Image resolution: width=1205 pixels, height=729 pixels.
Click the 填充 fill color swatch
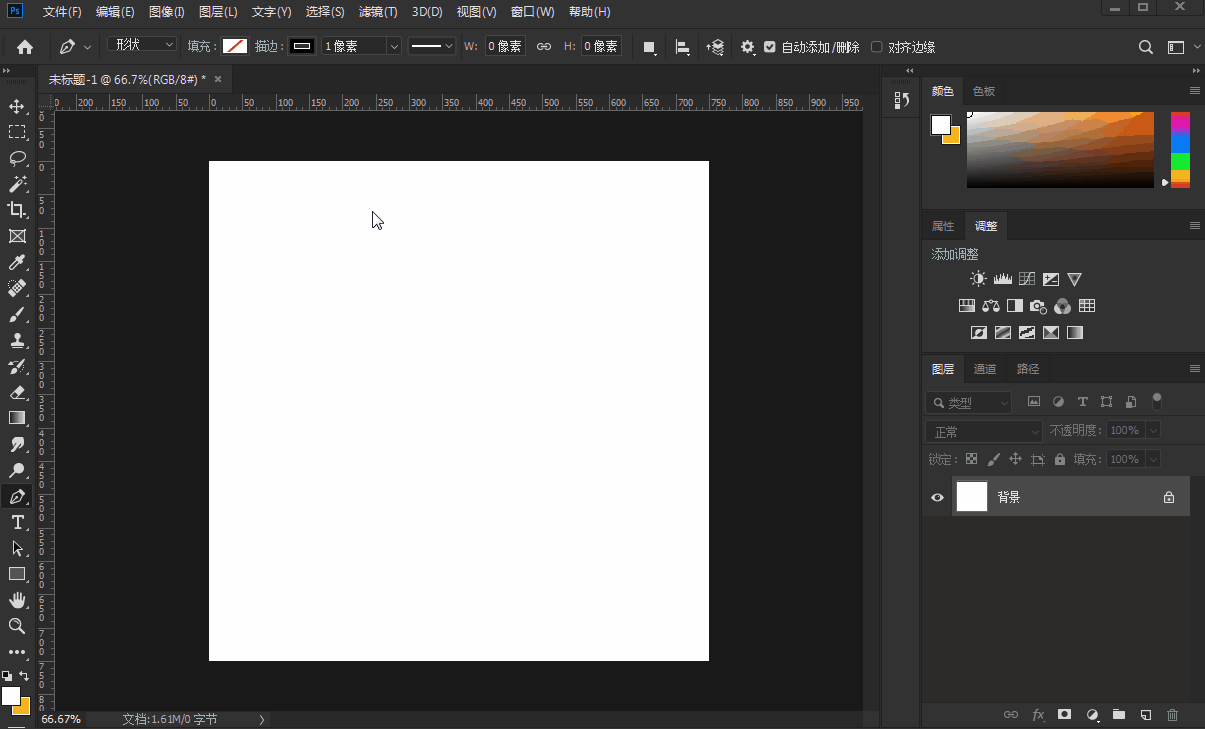click(x=235, y=46)
